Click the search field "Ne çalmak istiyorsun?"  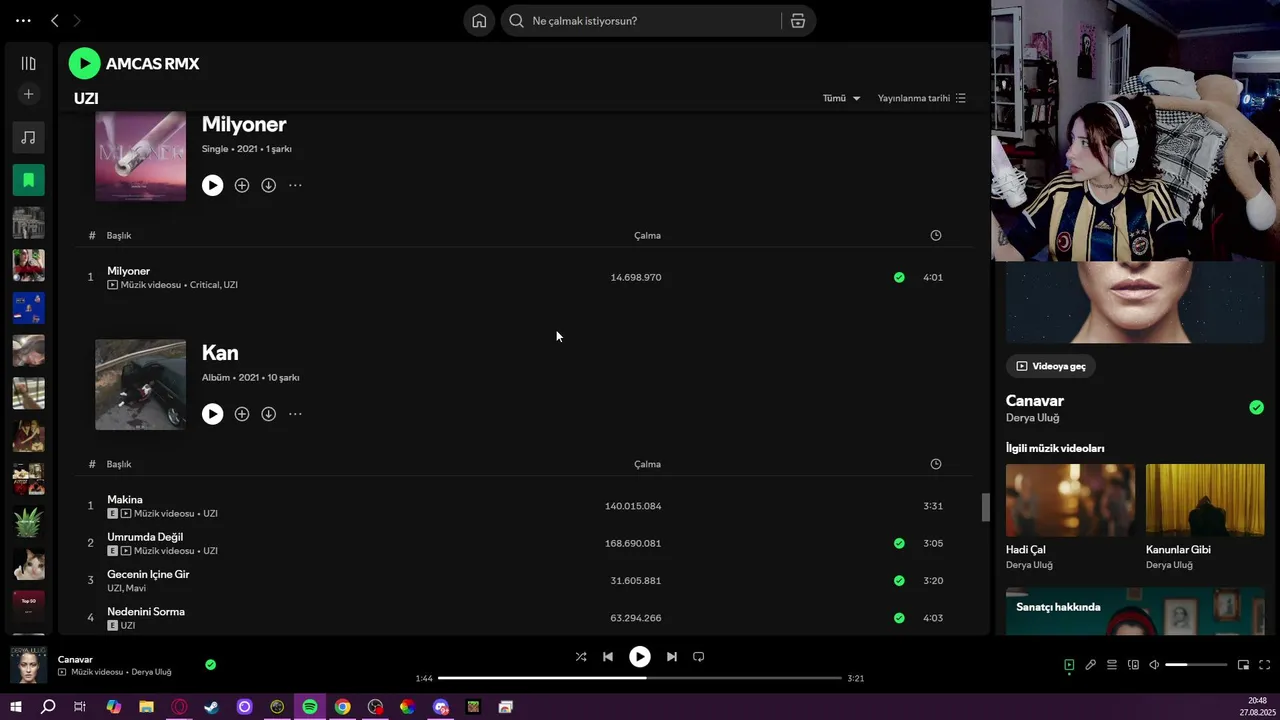click(x=640, y=21)
